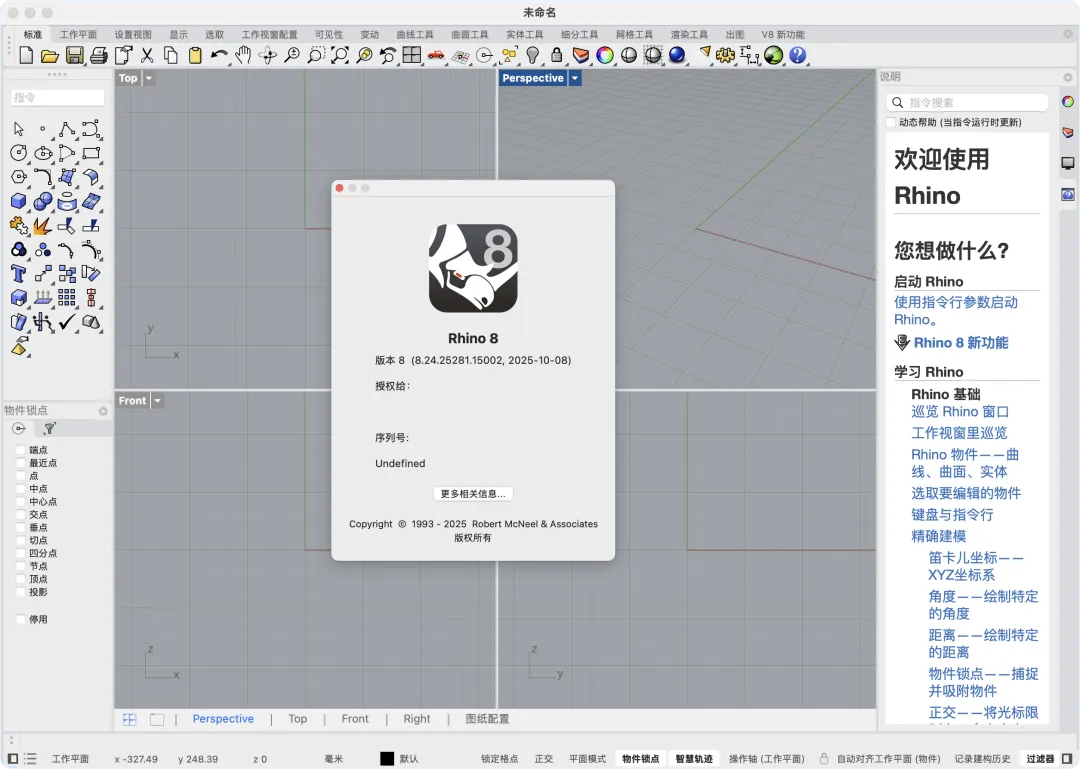
Task: Save the model with the floppy disk icon
Action: [74, 55]
